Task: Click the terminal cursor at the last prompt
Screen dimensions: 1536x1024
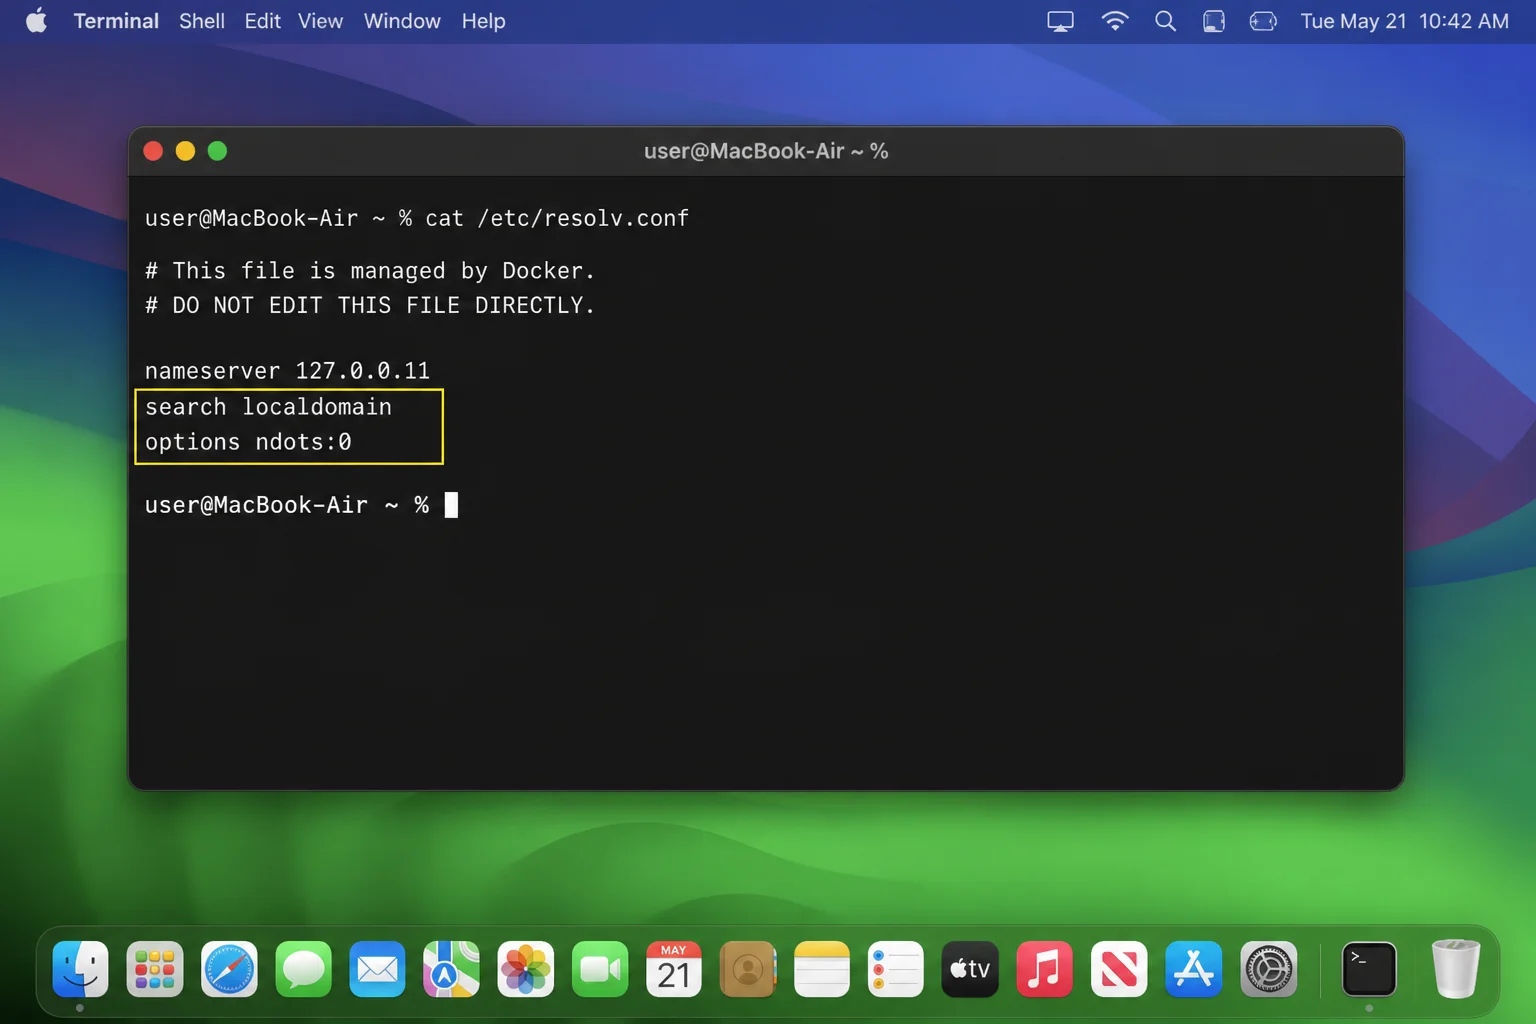Action: tap(451, 505)
